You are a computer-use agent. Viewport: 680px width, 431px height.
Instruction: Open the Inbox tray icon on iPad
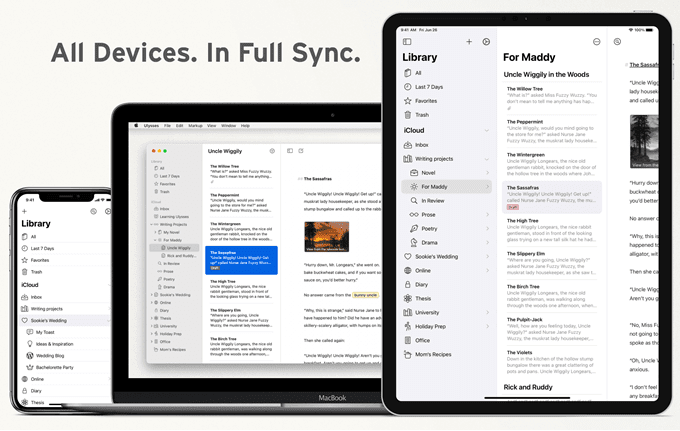pos(408,145)
